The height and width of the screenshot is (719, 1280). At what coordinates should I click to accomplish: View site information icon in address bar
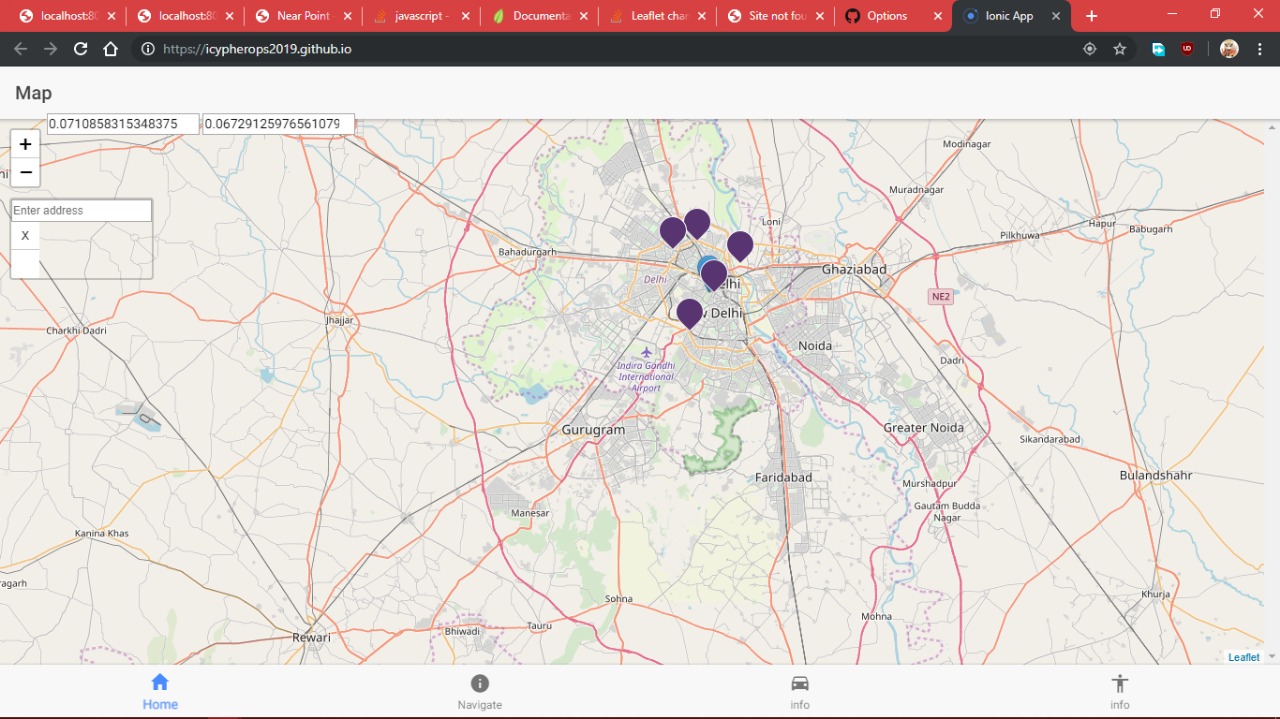click(x=148, y=49)
